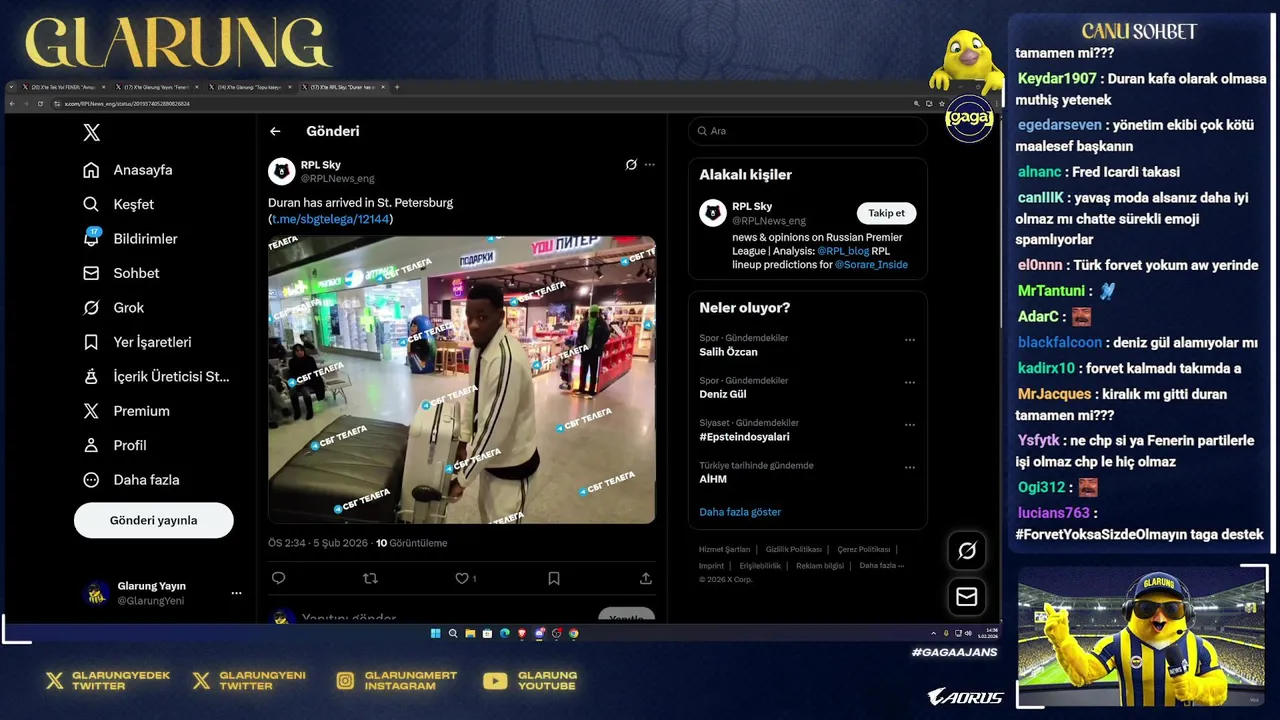
Task: Bookmark the post
Action: click(x=554, y=578)
